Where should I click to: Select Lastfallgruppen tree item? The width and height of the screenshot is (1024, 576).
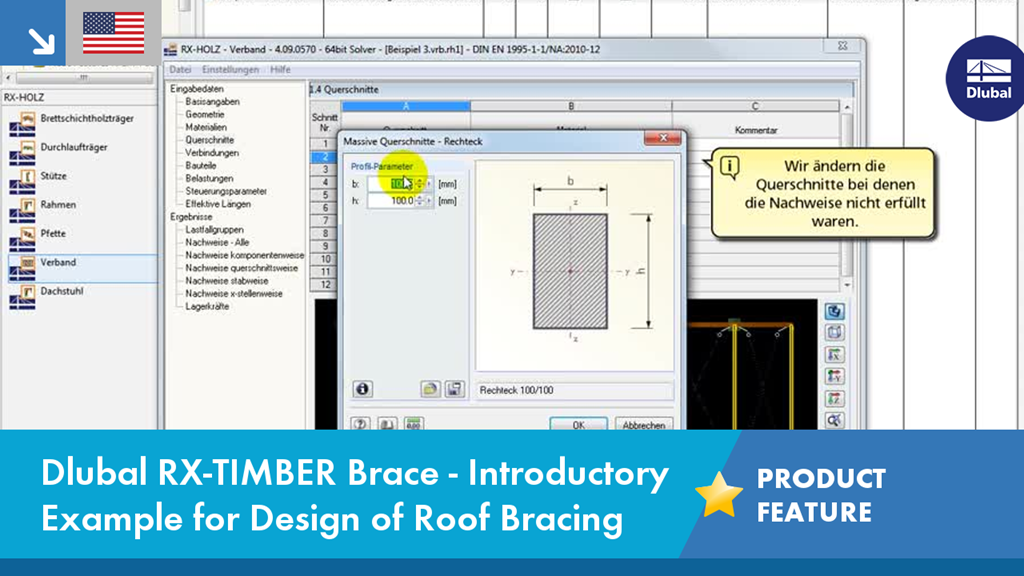pos(214,230)
